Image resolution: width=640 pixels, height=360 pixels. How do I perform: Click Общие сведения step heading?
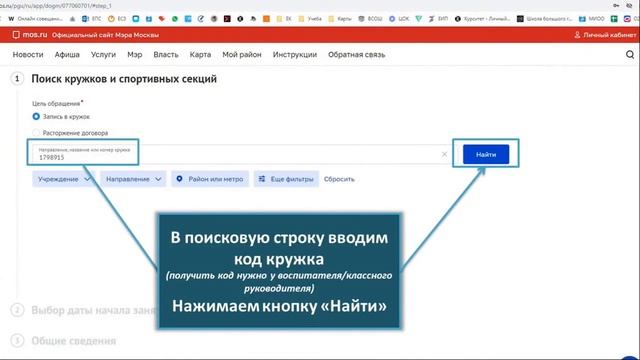tap(74, 341)
